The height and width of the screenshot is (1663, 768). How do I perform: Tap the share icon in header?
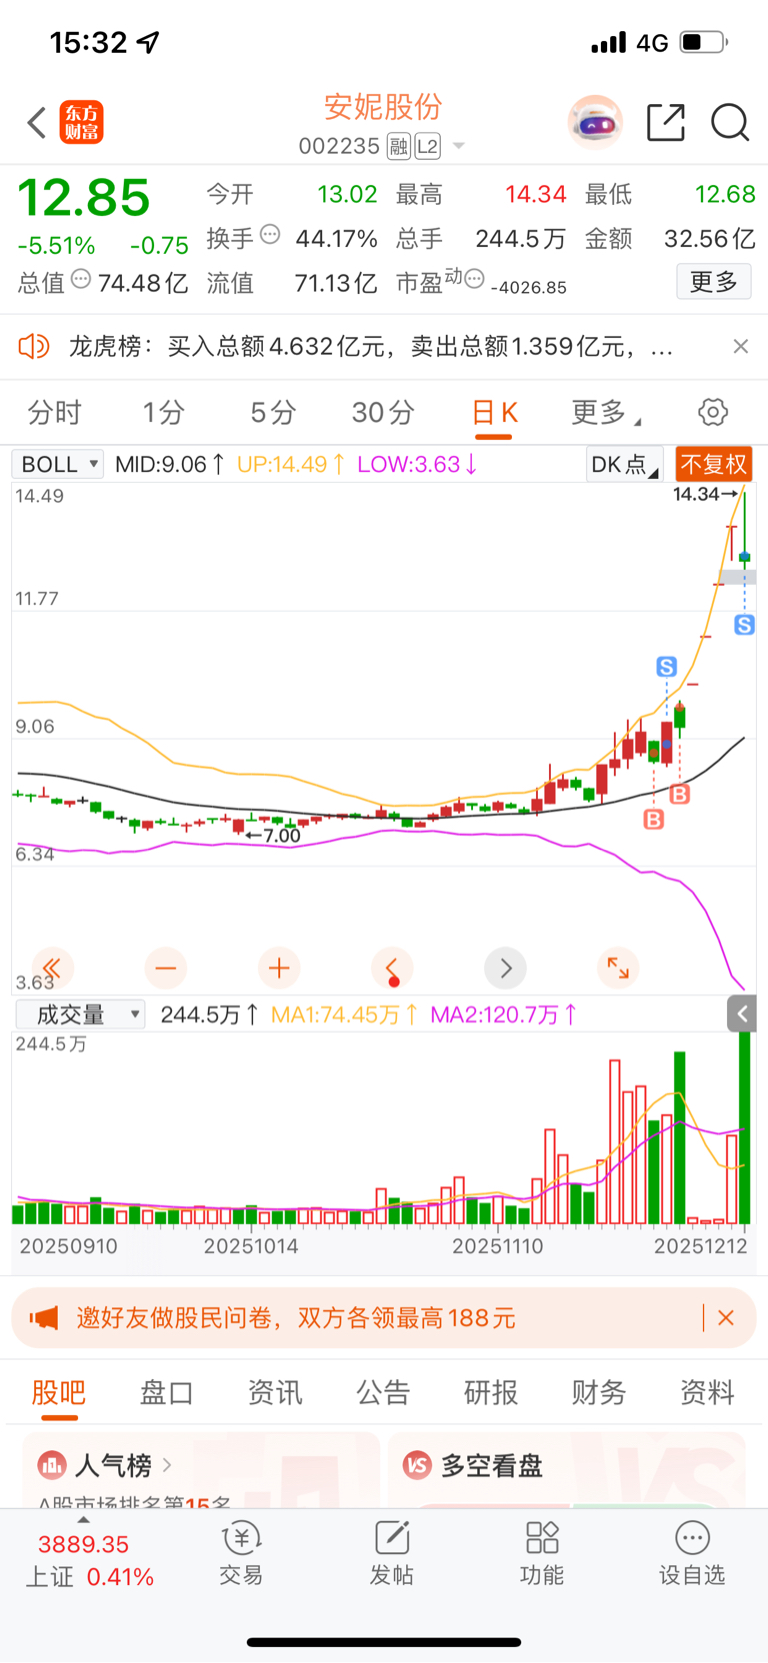click(666, 123)
